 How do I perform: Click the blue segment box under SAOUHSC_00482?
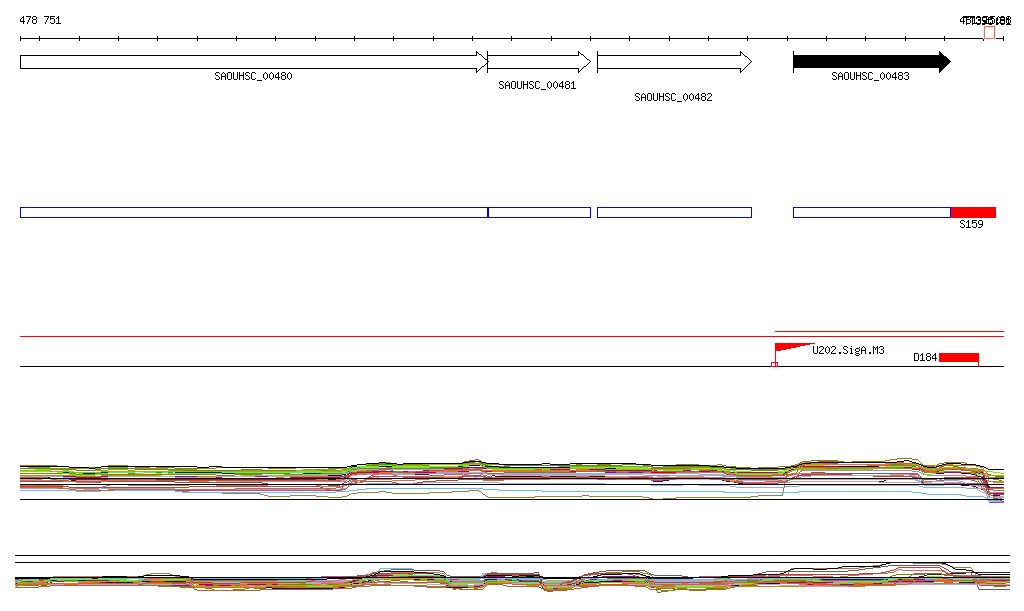click(673, 212)
